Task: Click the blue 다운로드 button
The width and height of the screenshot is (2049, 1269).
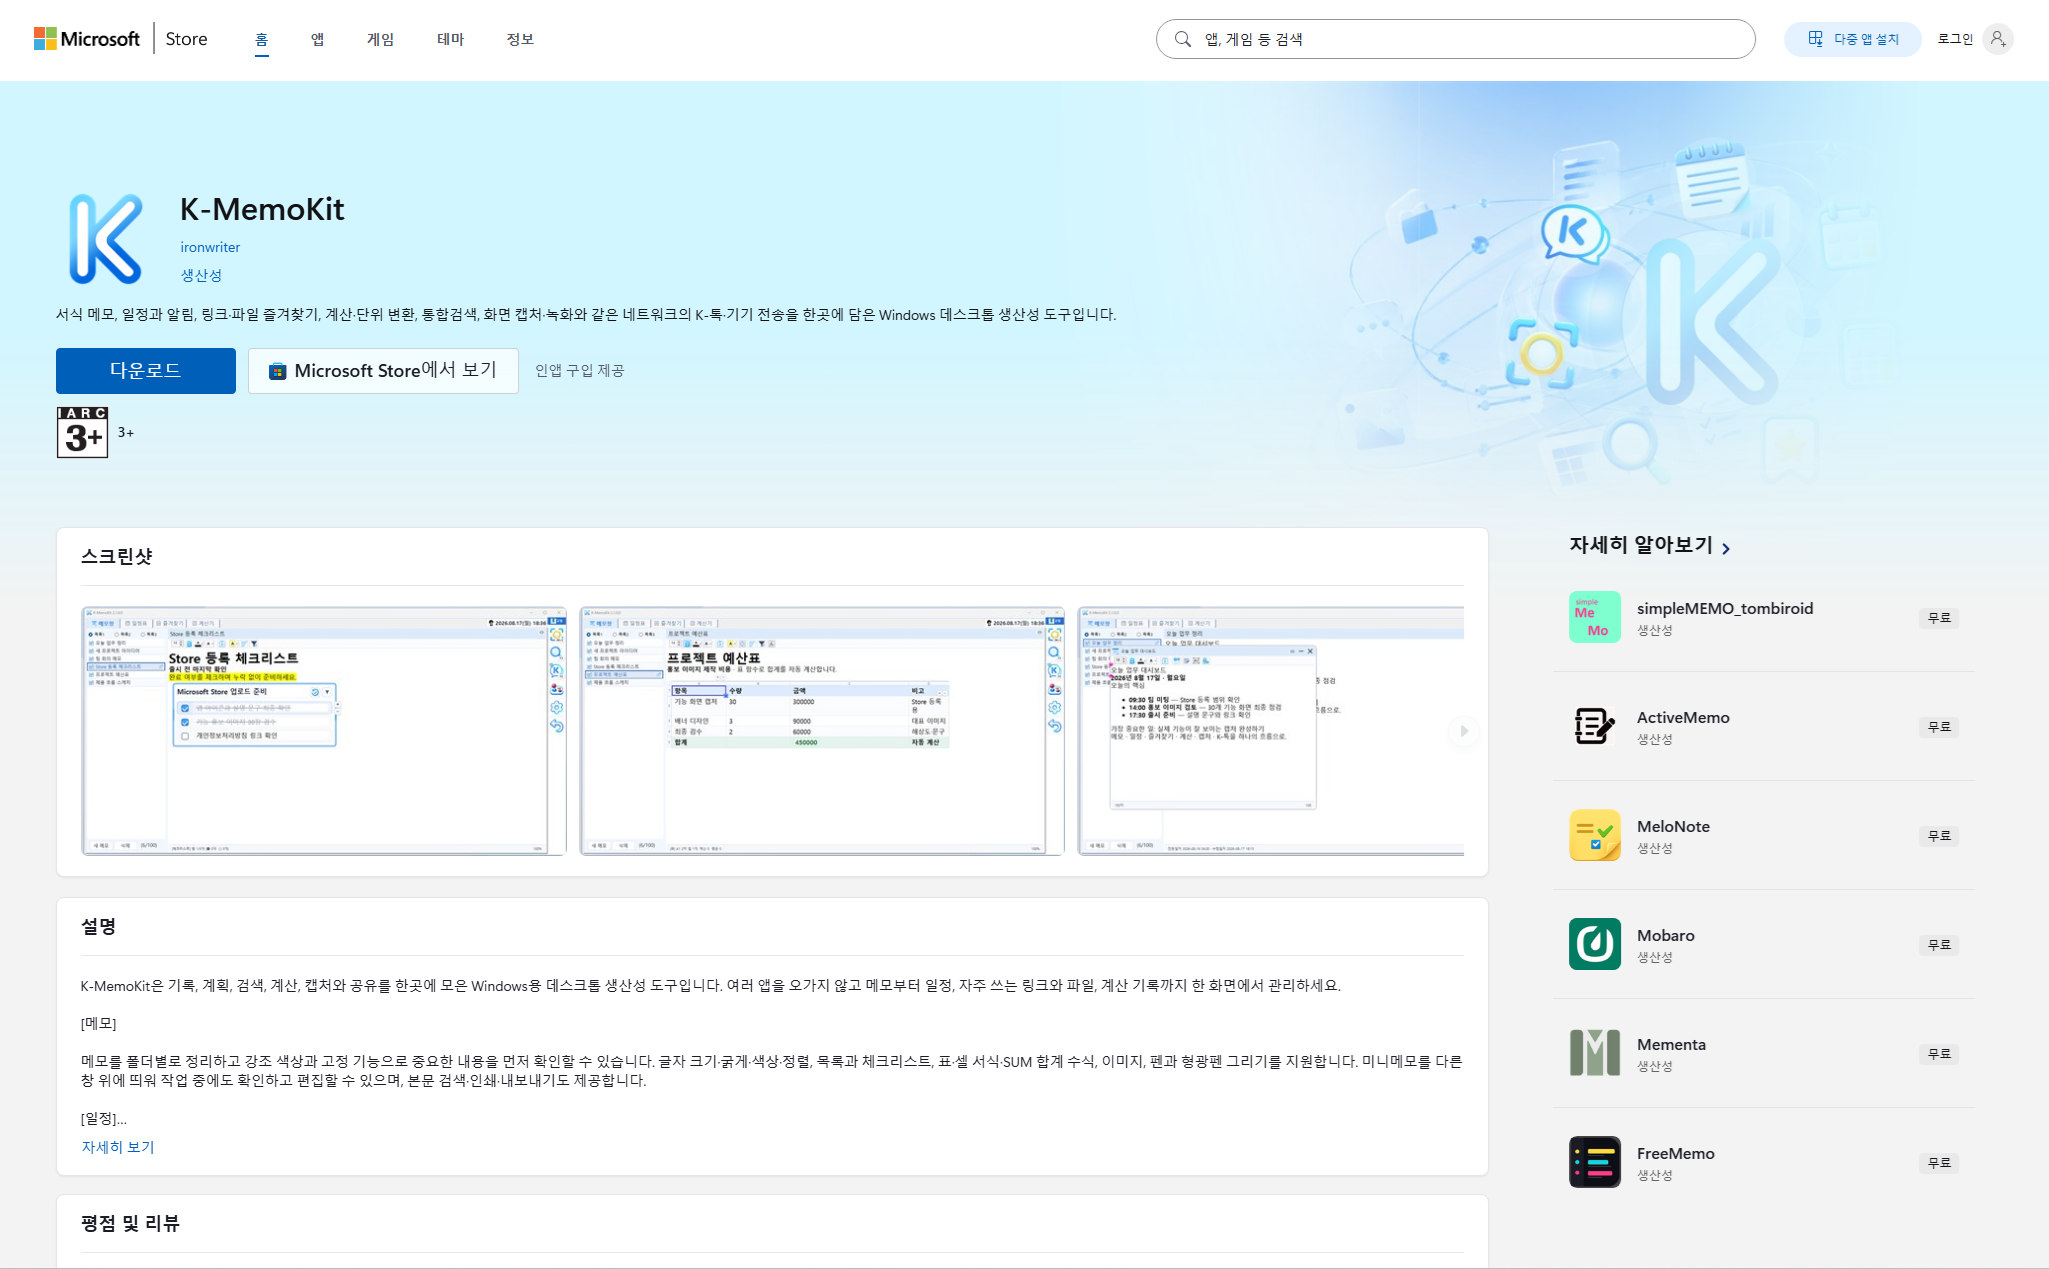Action: click(x=146, y=371)
